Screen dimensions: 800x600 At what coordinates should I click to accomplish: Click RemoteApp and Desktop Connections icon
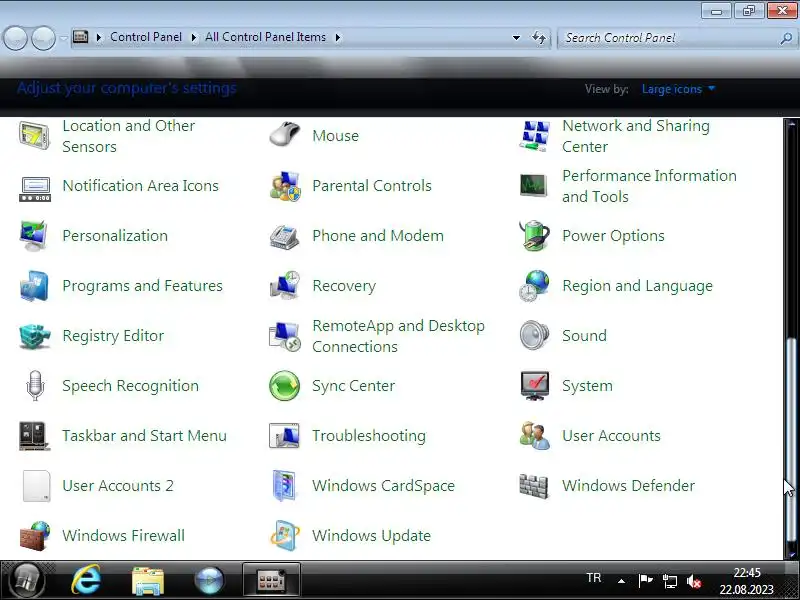(x=284, y=336)
